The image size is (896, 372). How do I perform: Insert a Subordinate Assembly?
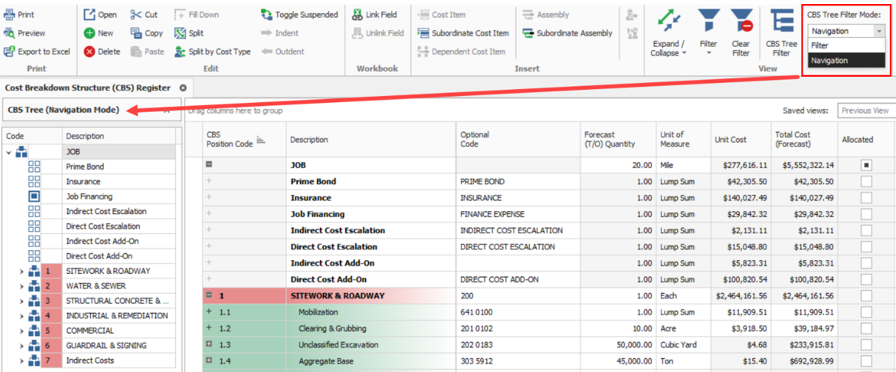pyautogui.click(x=567, y=33)
